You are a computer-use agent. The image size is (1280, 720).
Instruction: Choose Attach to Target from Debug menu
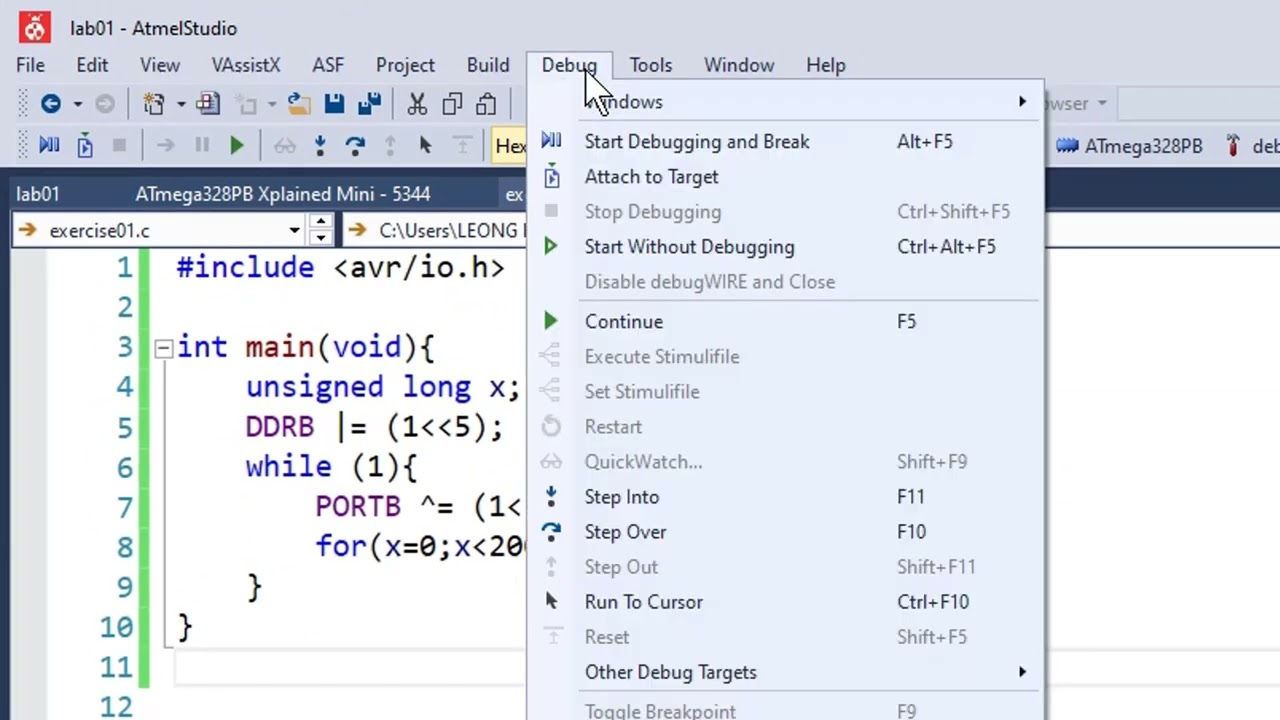[x=651, y=177]
